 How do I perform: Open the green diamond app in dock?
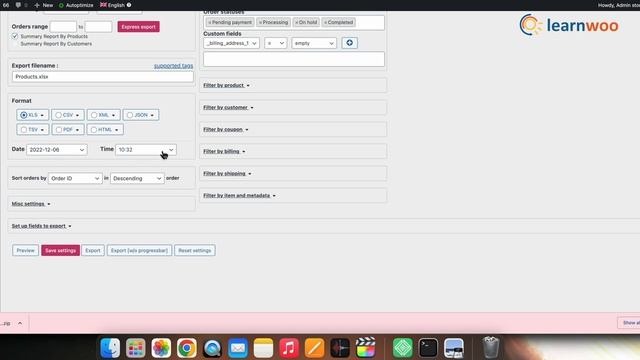403,348
